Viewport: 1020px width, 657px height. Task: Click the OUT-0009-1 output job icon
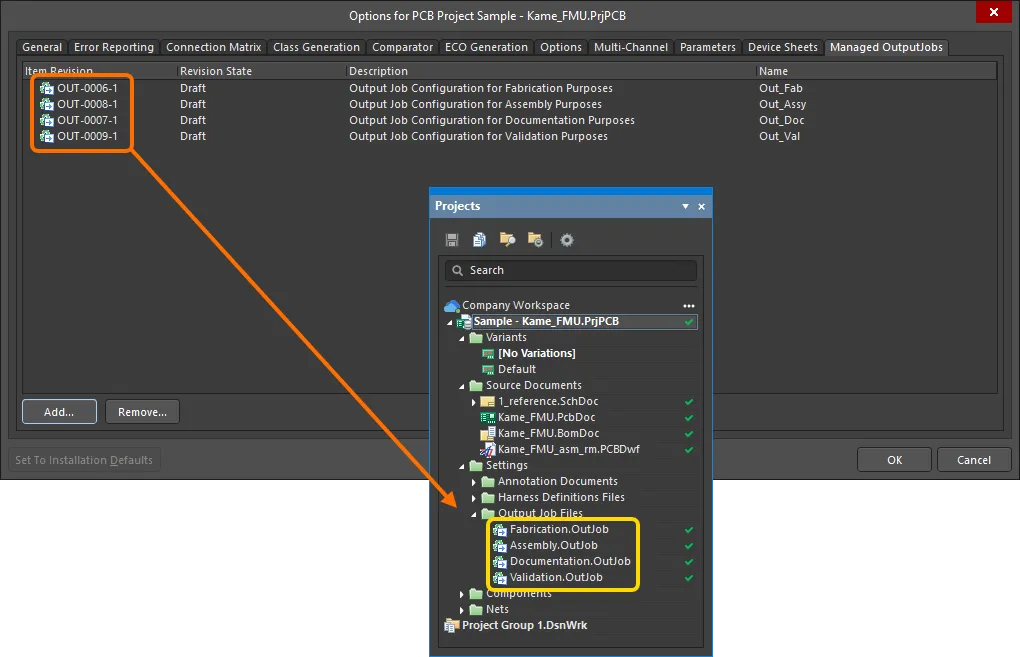click(x=47, y=136)
